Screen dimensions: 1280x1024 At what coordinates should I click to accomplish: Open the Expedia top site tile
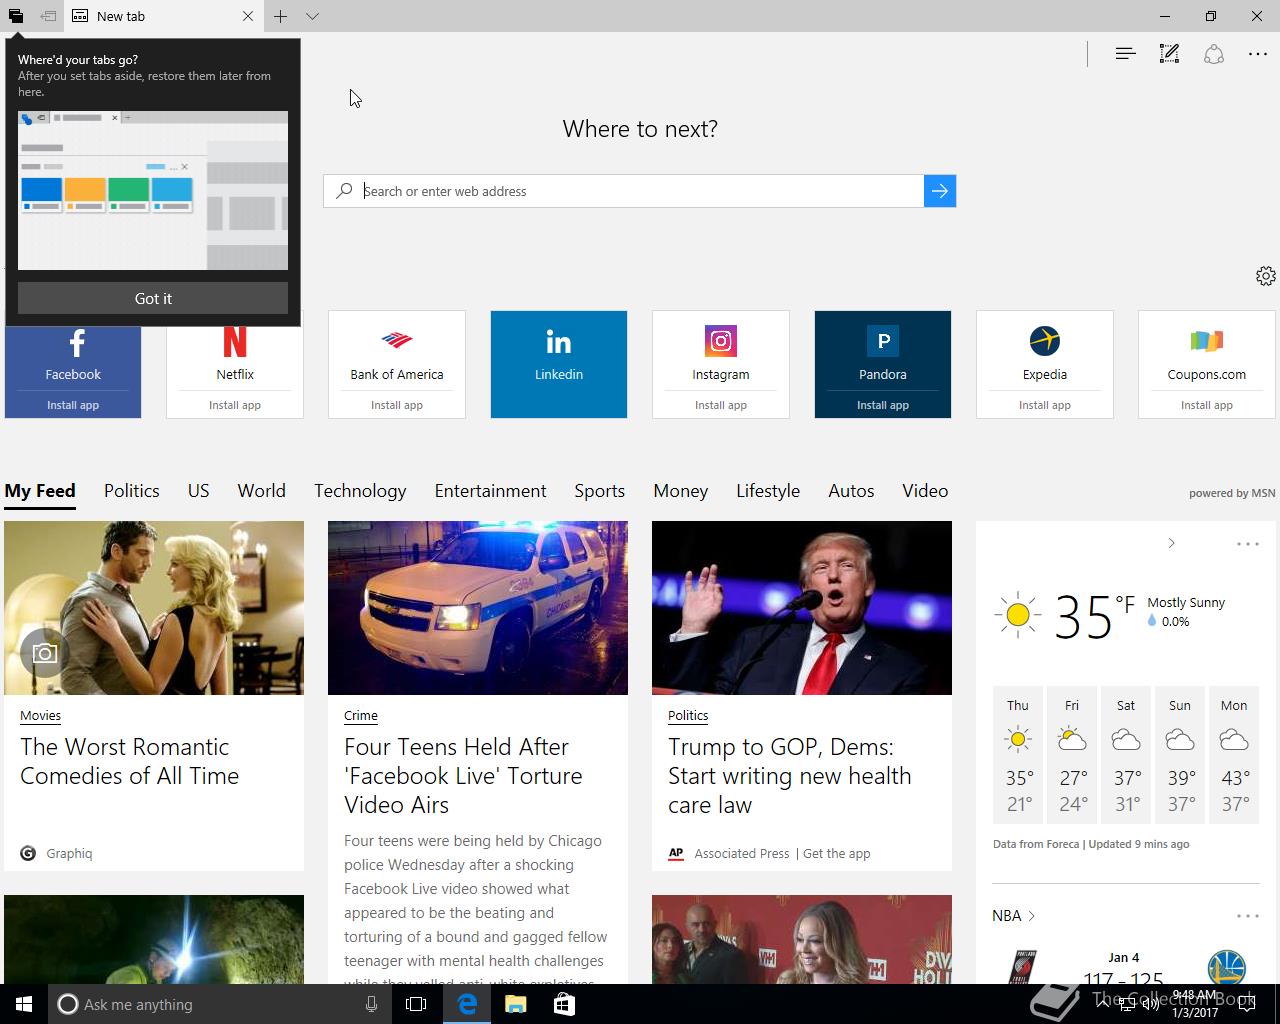coord(1045,363)
